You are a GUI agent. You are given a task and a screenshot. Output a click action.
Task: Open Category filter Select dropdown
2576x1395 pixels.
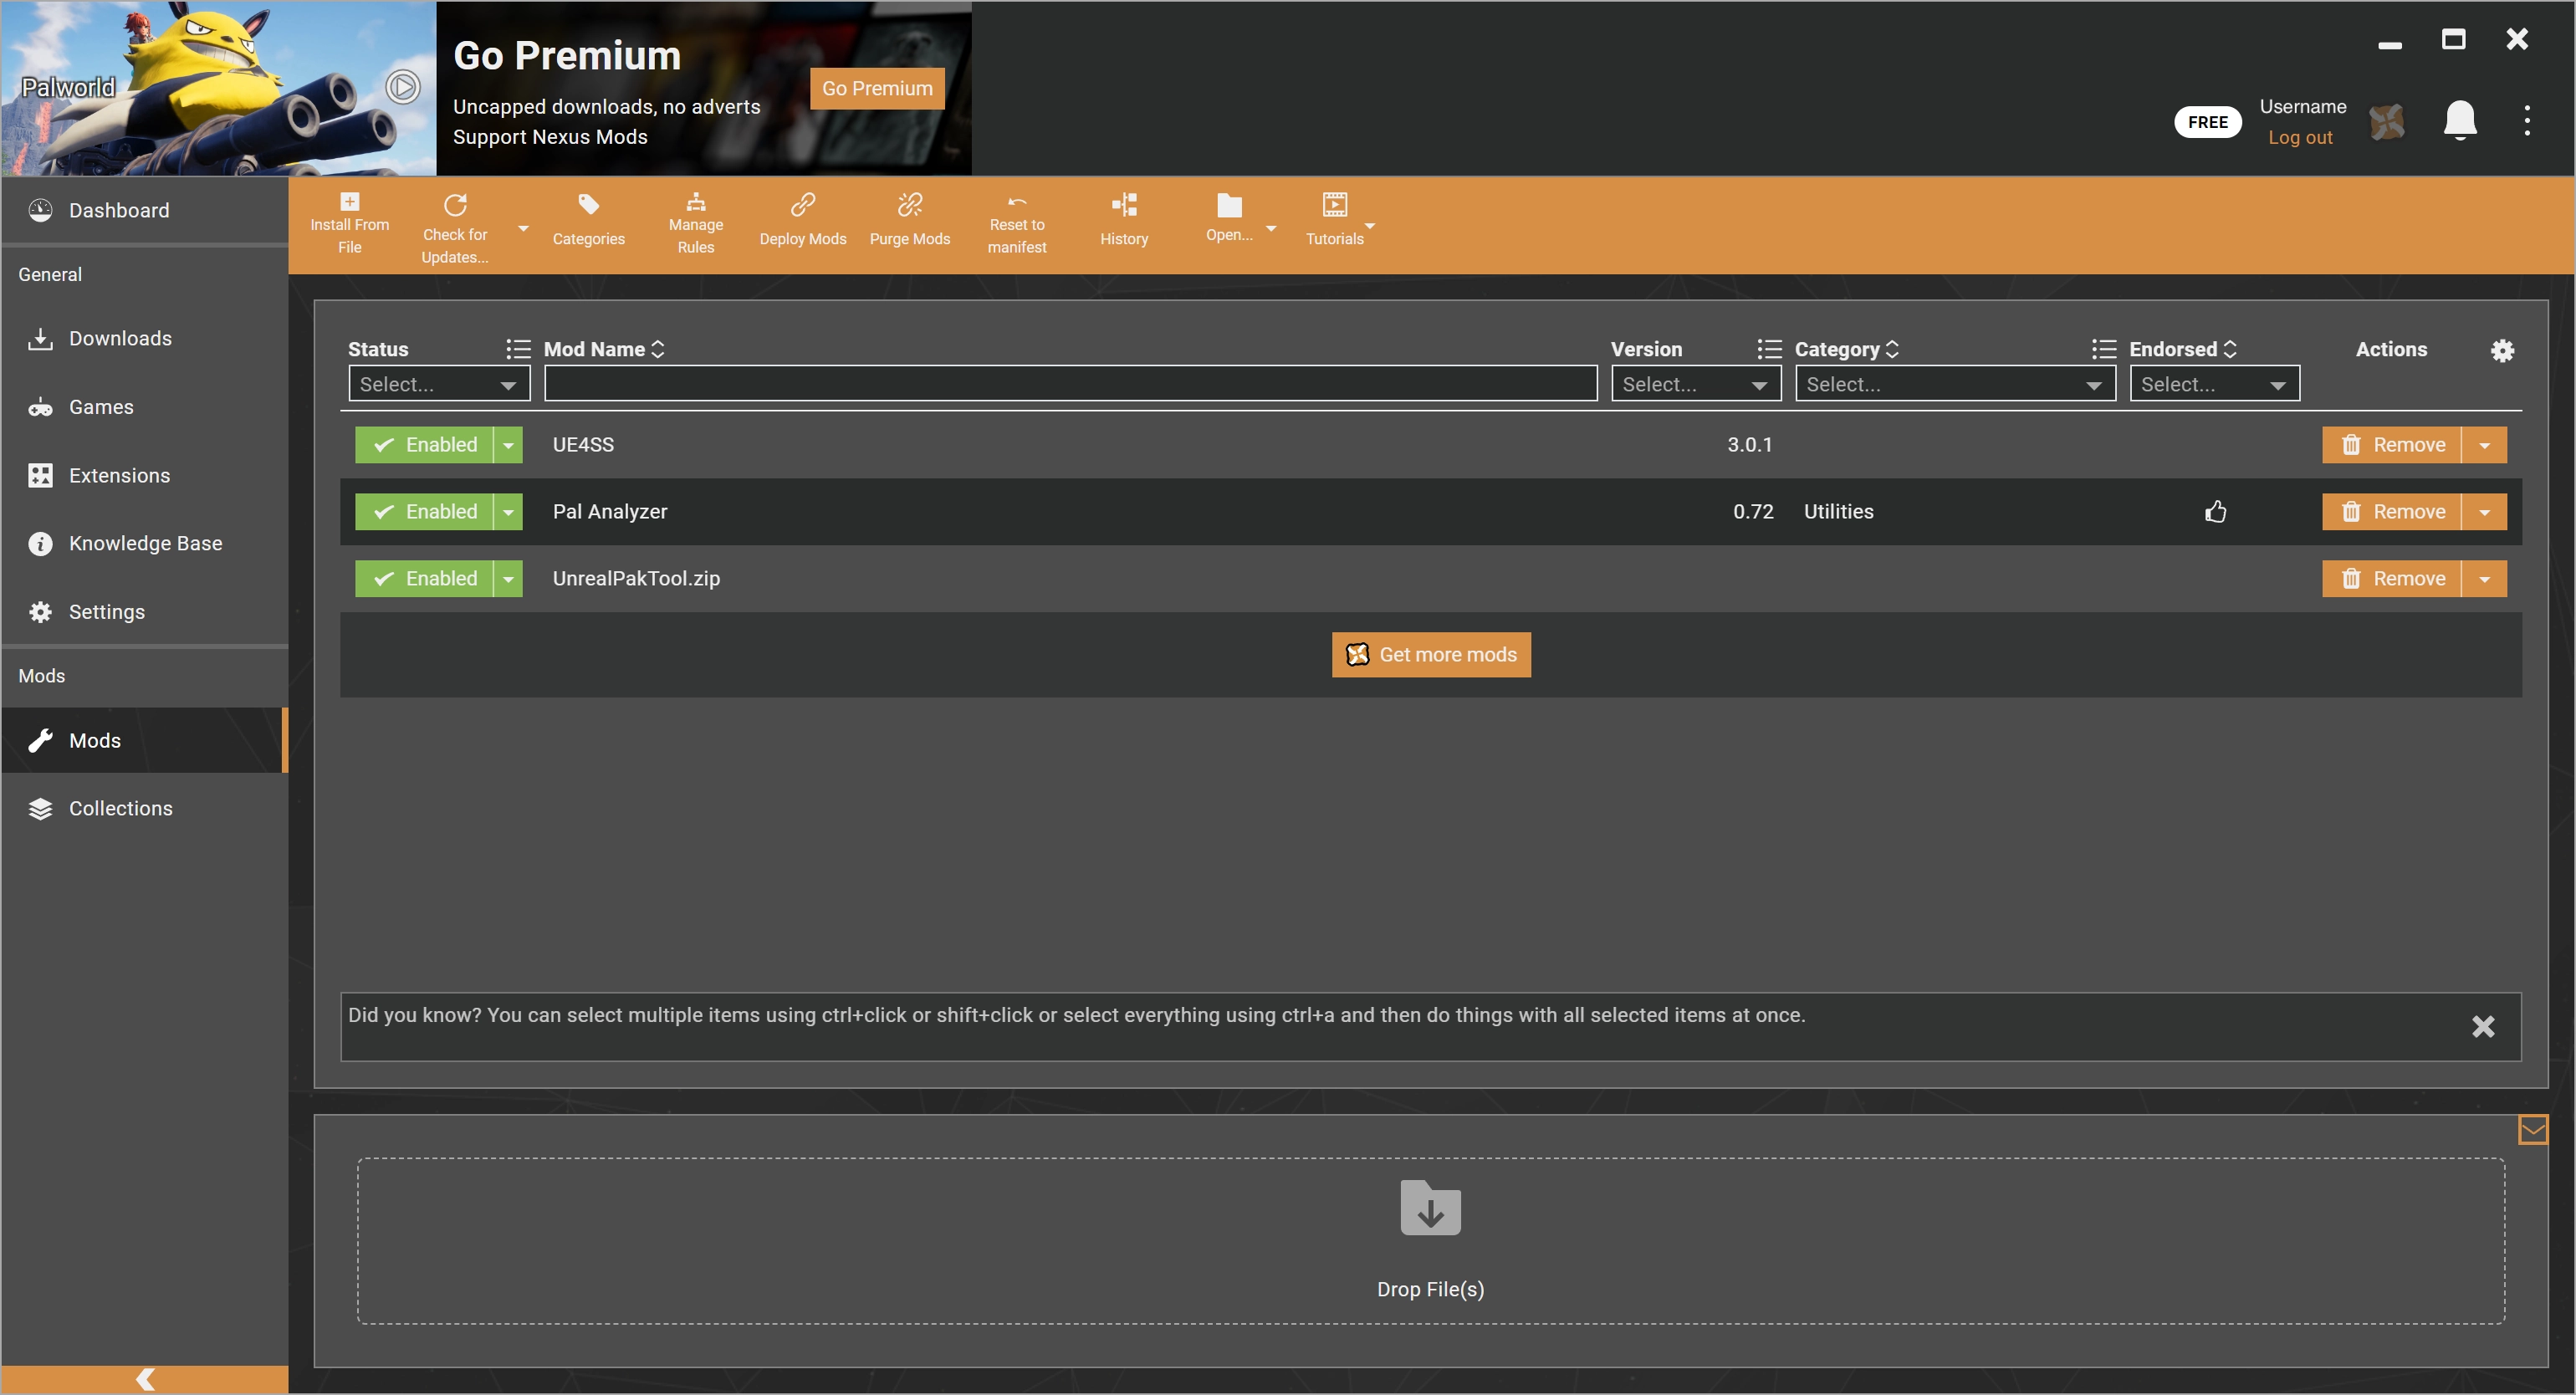(1955, 384)
